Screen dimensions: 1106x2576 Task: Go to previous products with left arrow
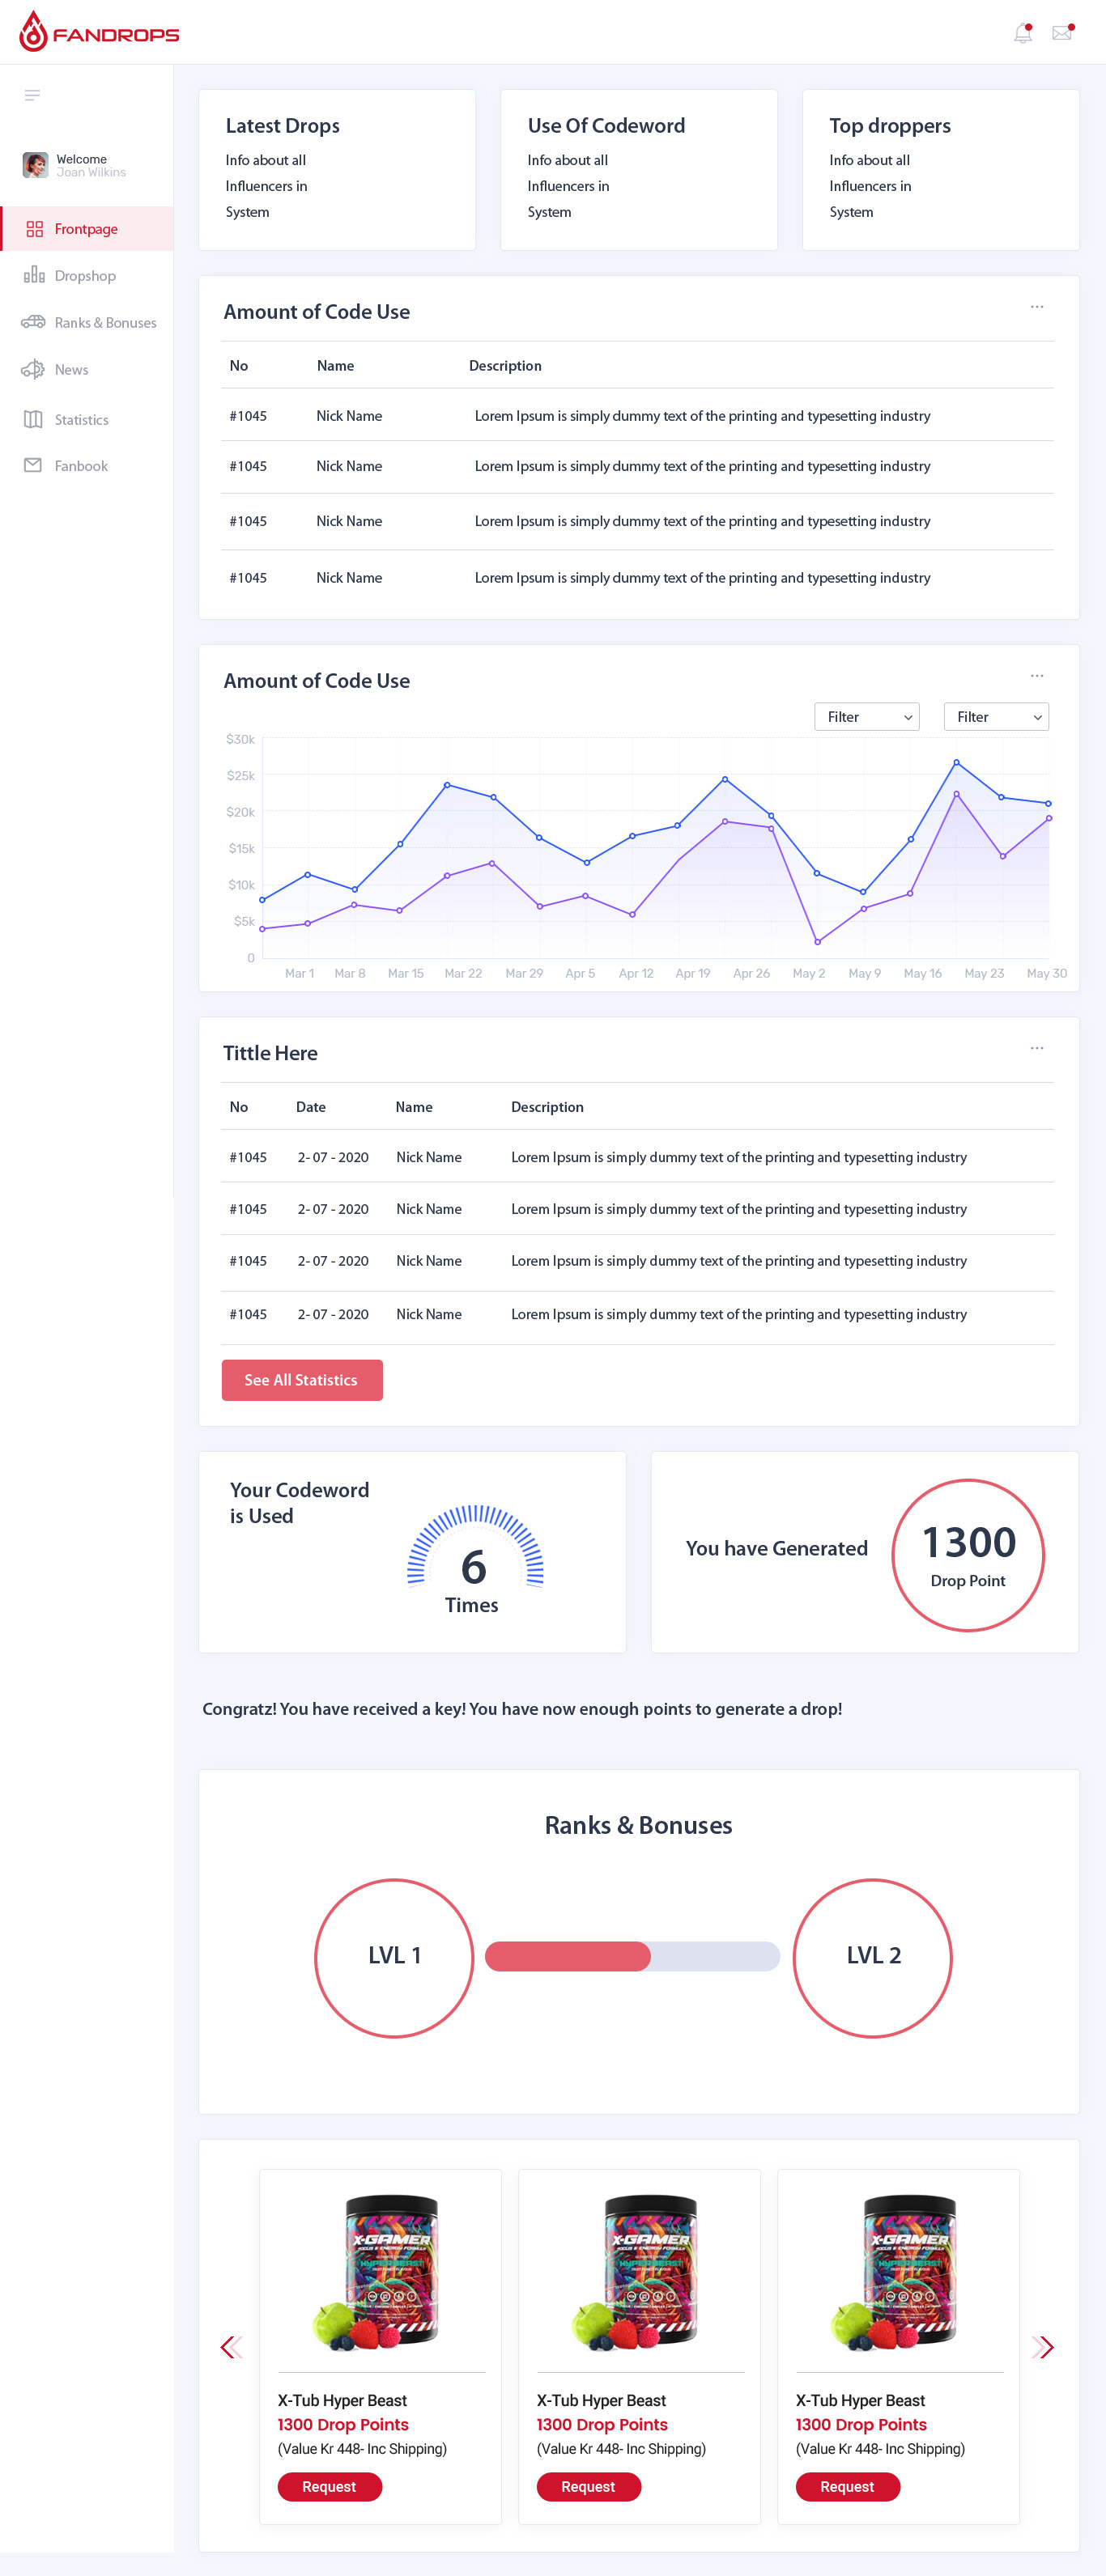click(231, 2347)
